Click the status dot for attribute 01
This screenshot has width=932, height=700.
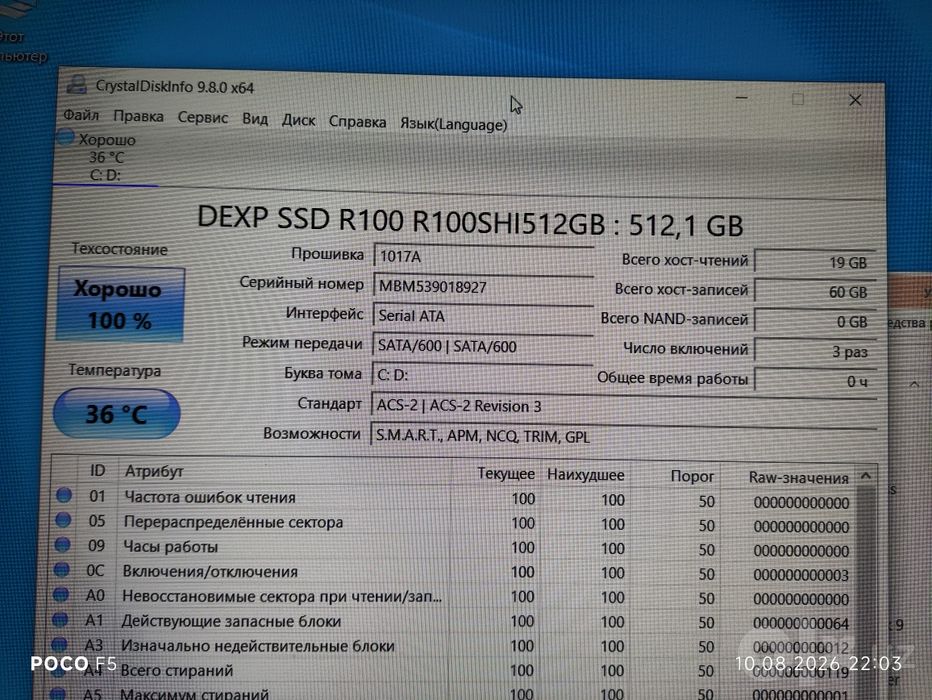point(64,494)
